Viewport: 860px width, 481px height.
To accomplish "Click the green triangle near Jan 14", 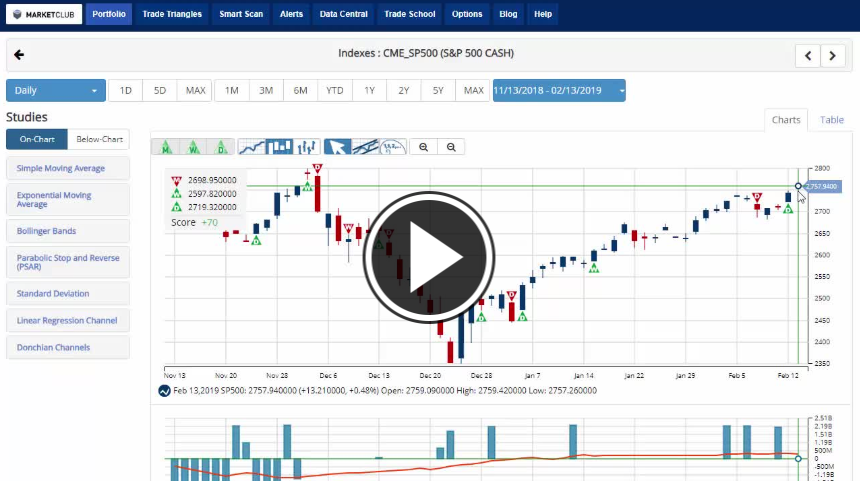I will 593,268.
